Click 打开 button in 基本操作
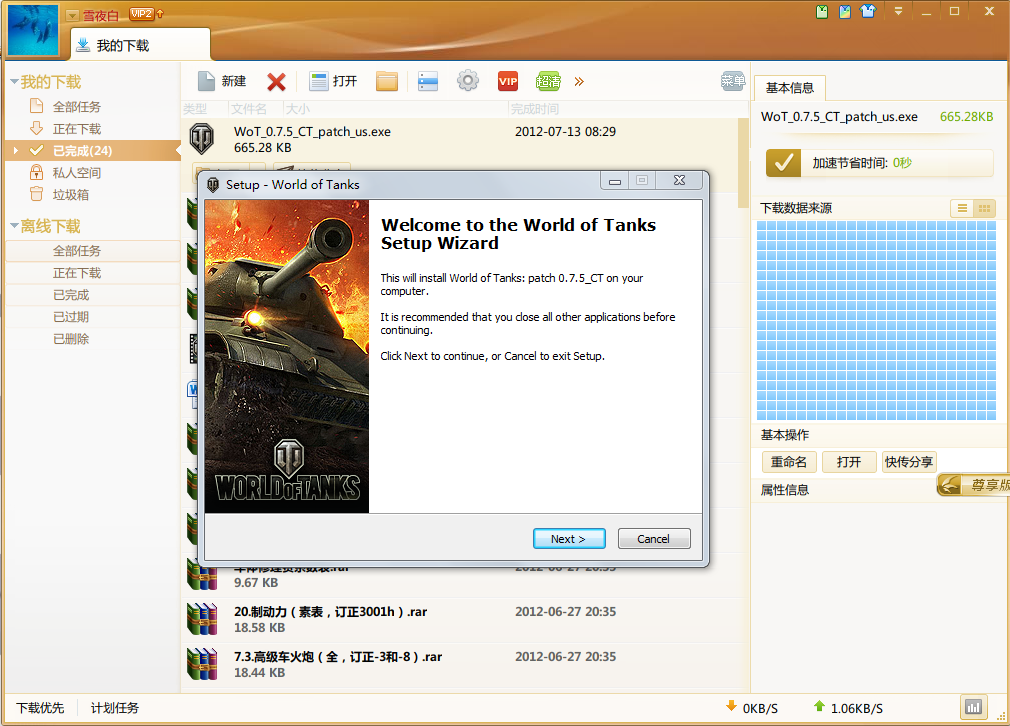Viewport: 1010px width, 726px height. (849, 462)
